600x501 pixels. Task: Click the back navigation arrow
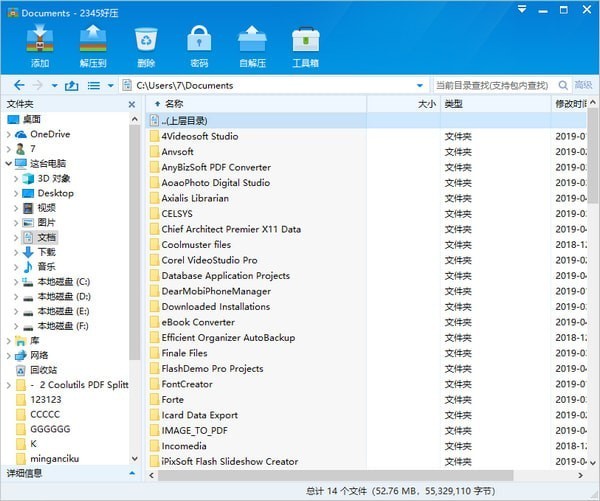pos(19,86)
